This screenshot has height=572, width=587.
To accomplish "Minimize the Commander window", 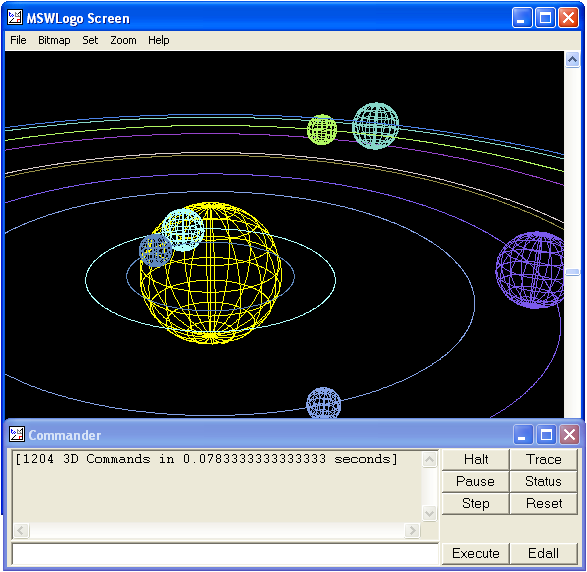I will coord(523,435).
